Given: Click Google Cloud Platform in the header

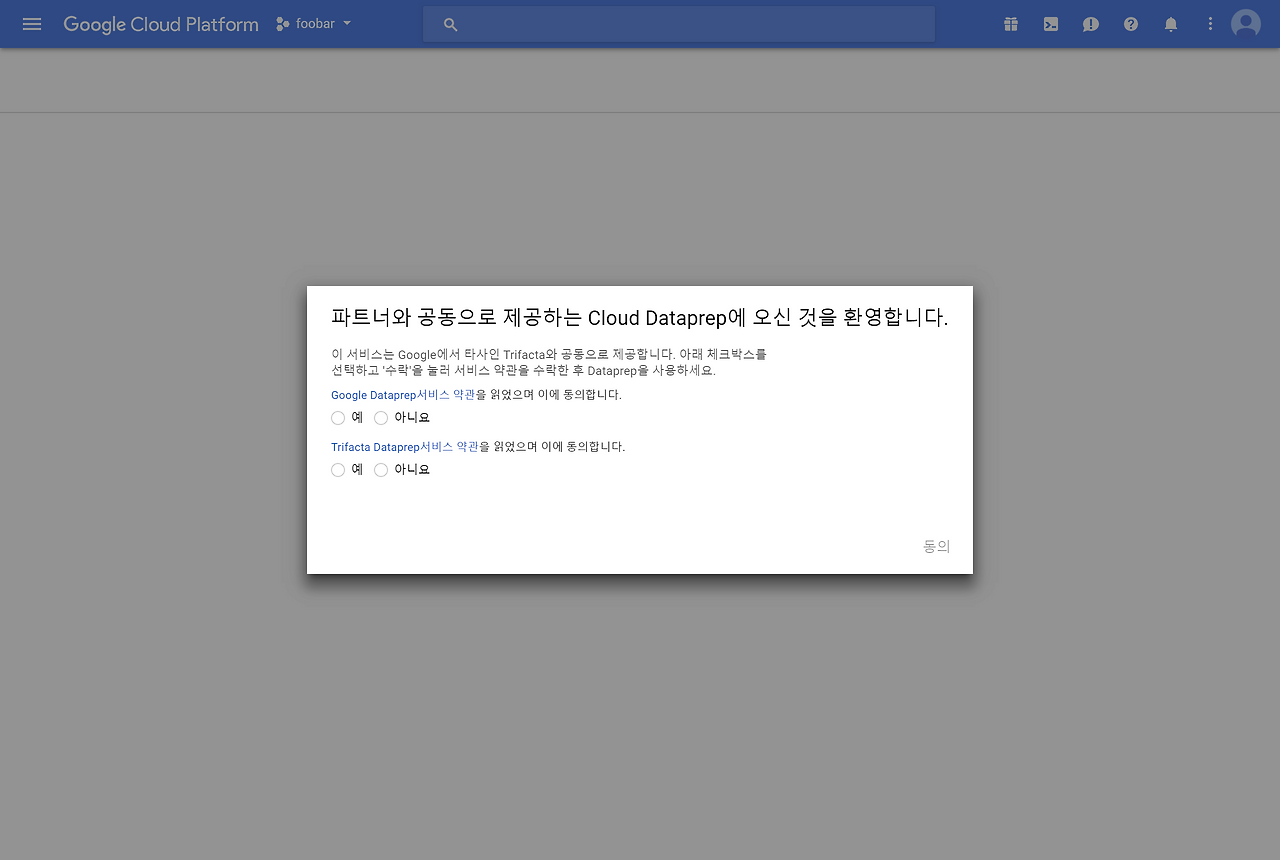Looking at the screenshot, I should [160, 24].
